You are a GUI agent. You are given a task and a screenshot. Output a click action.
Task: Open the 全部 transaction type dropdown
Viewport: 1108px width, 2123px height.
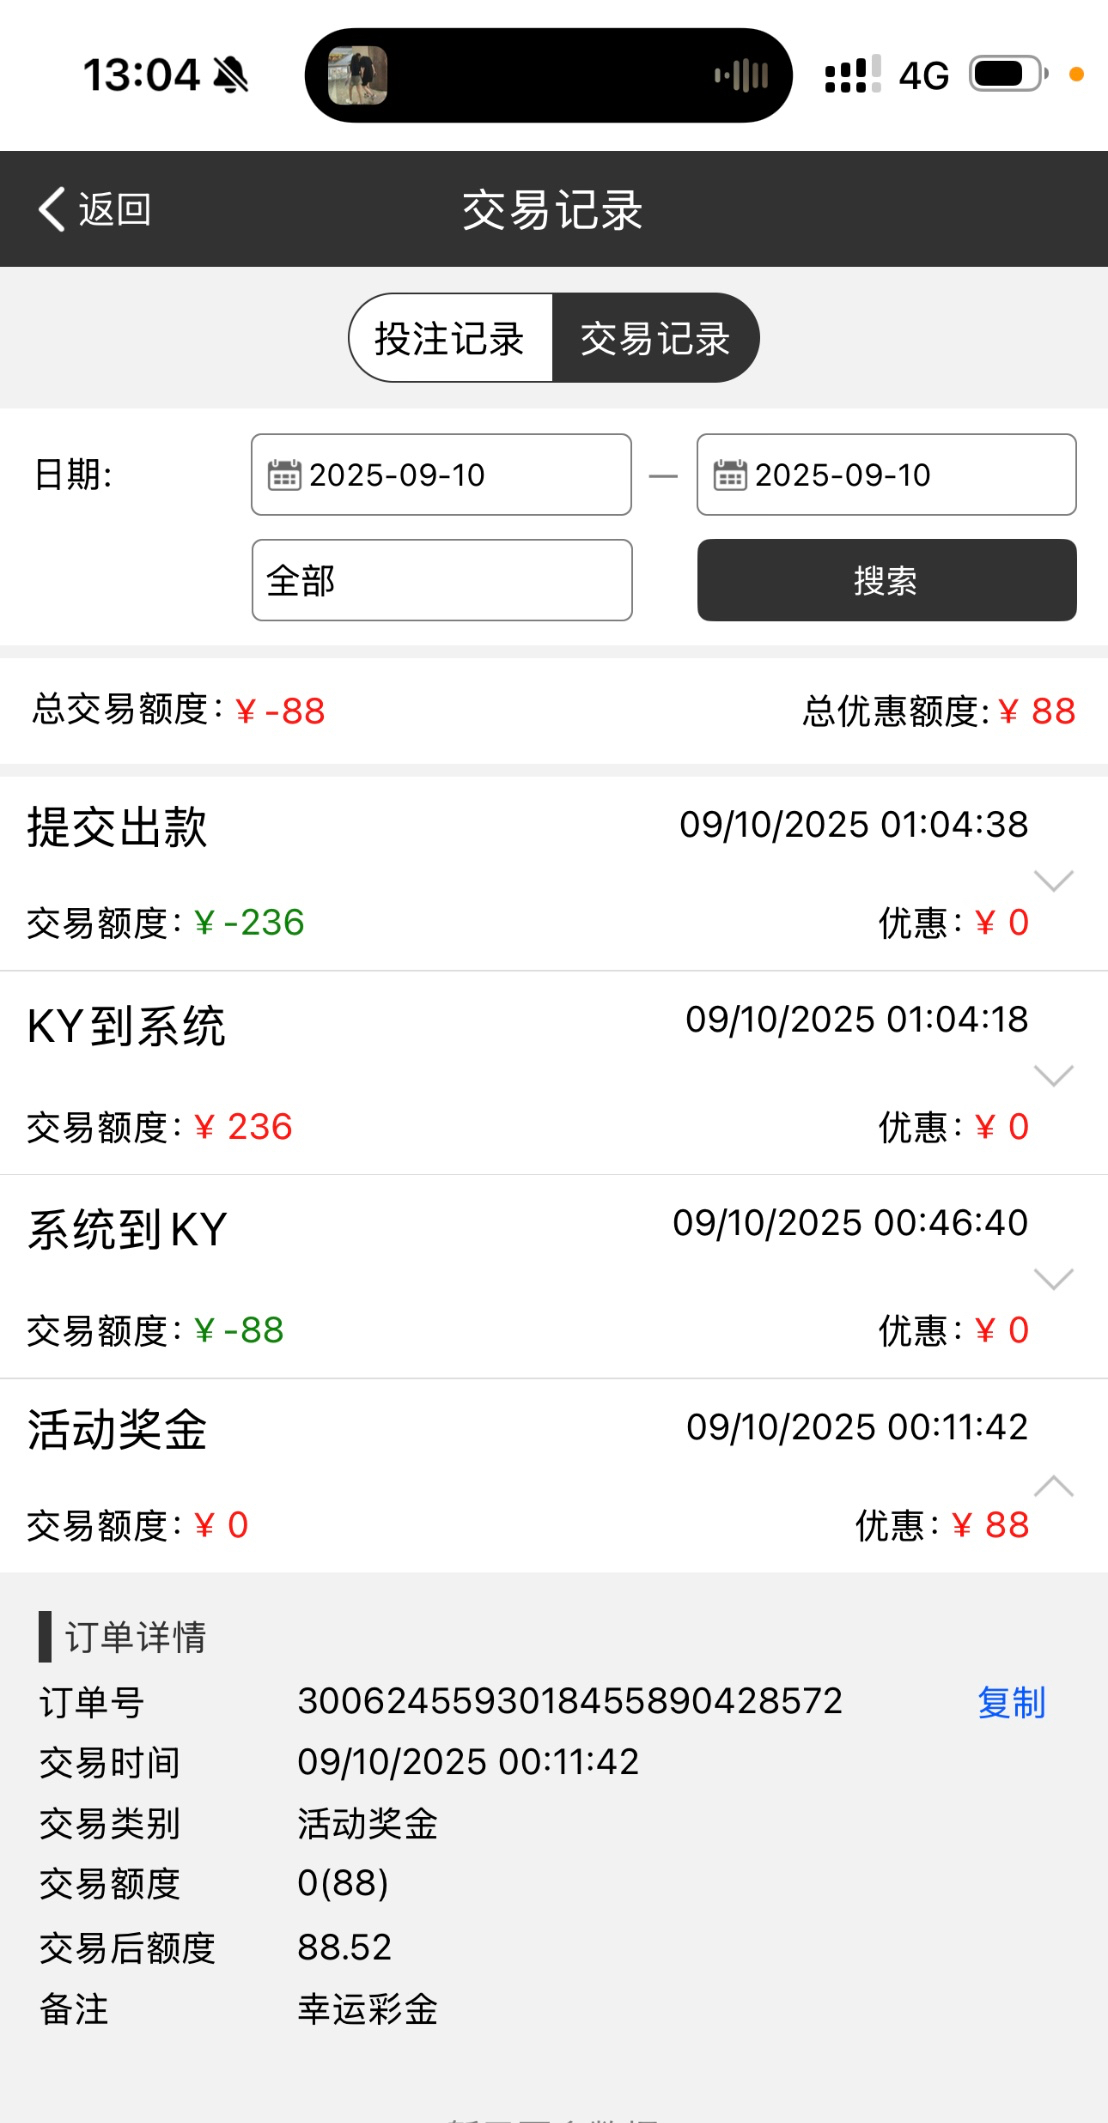point(441,580)
